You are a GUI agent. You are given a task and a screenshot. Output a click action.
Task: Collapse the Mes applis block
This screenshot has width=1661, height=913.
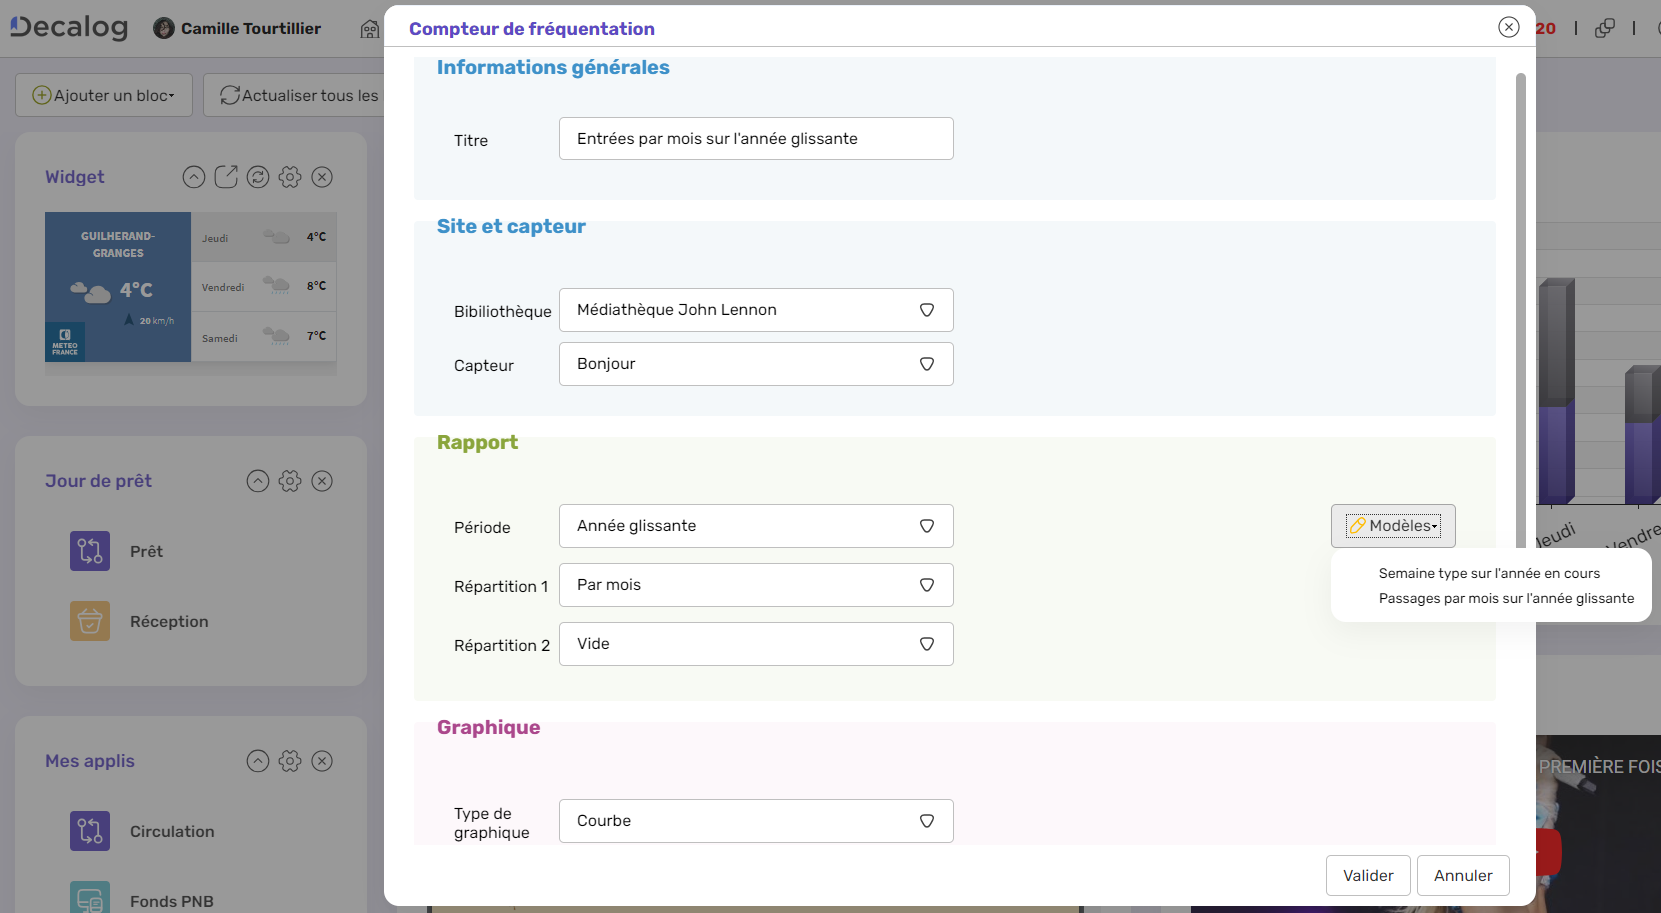coord(258,761)
